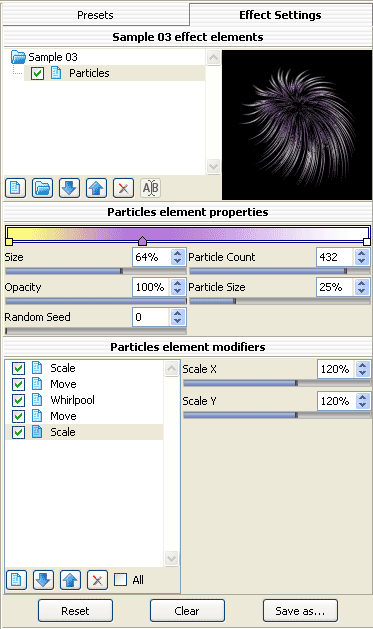
Task: Click the scroll-up arrow of the effect elements tree
Action: [213, 57]
